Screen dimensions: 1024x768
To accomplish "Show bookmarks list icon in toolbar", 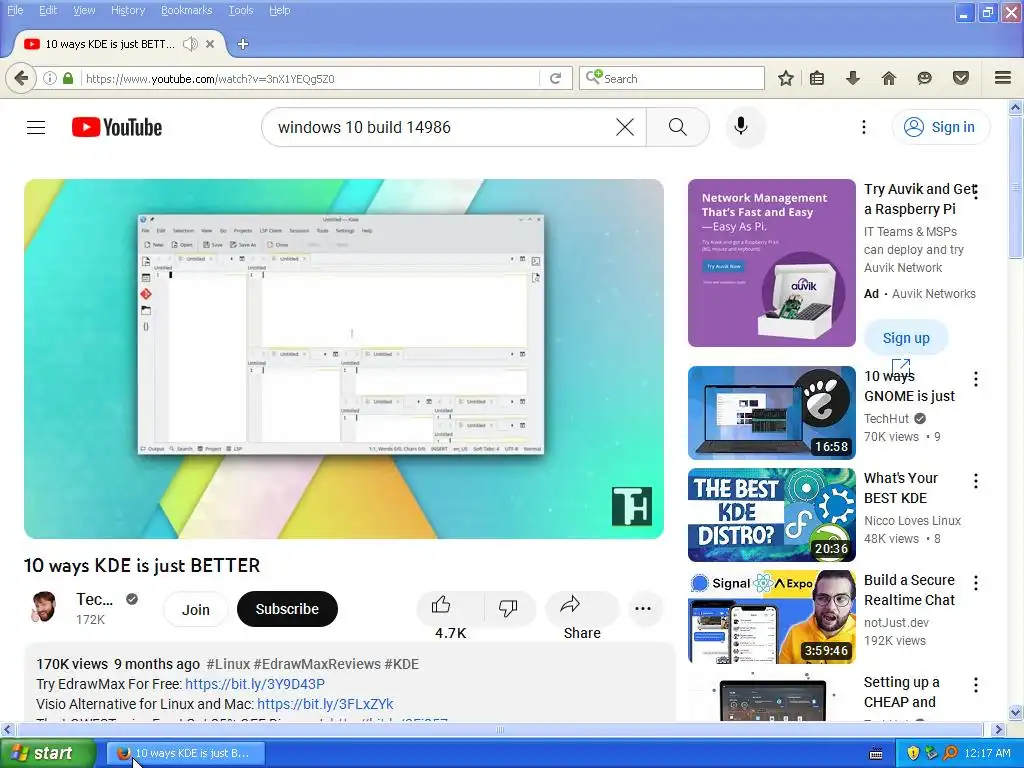I will tap(816, 78).
